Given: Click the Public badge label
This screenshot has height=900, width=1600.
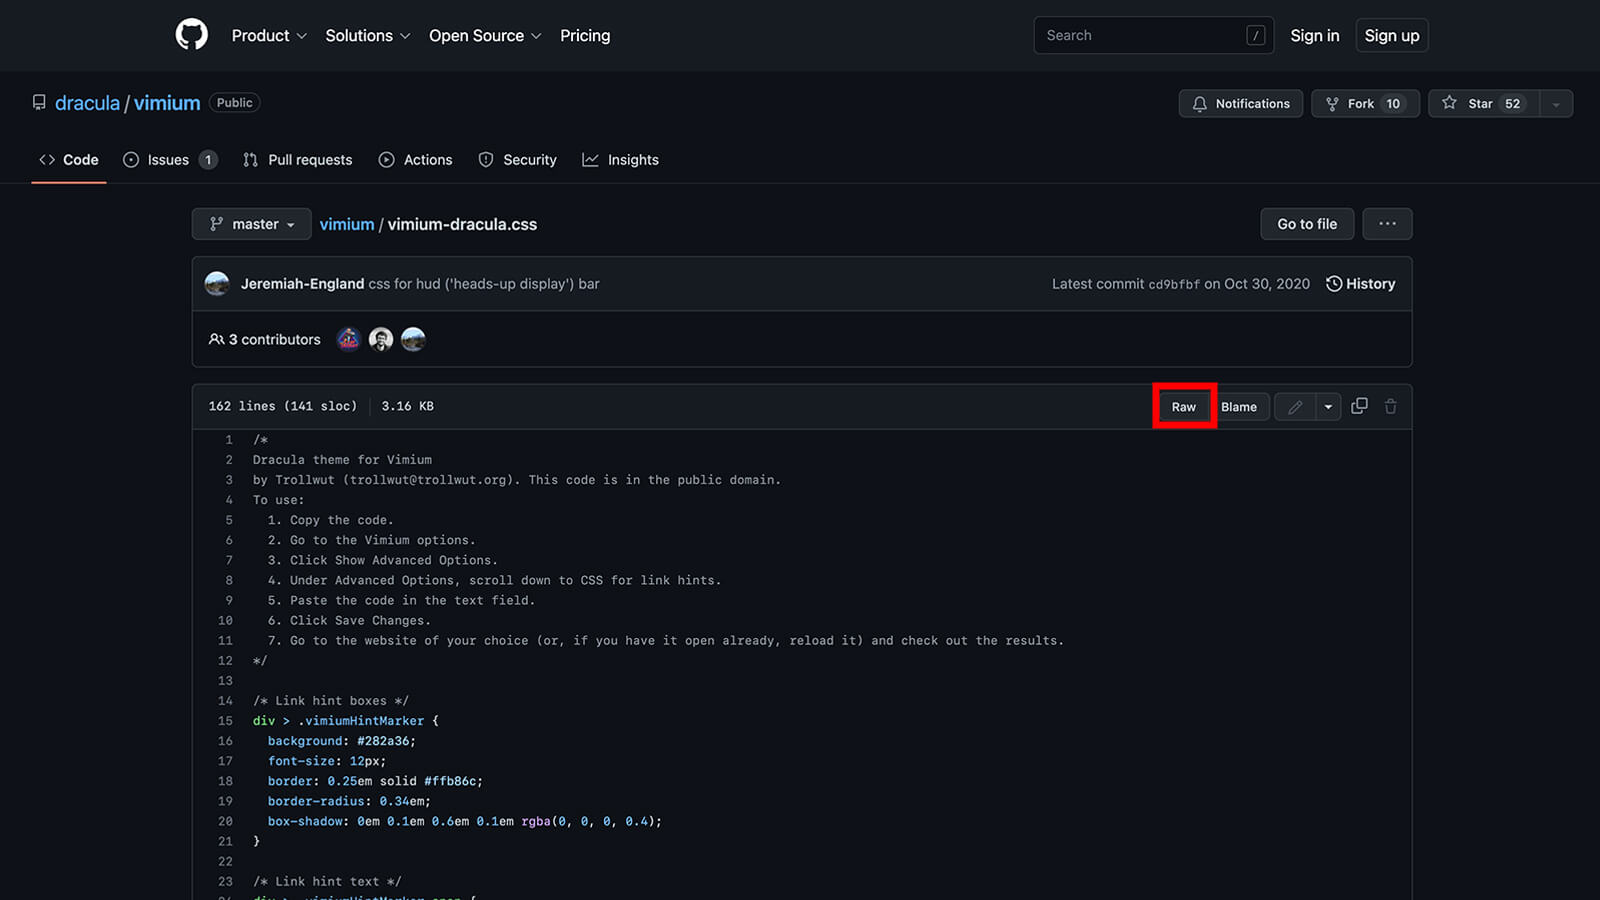Looking at the screenshot, I should point(235,103).
